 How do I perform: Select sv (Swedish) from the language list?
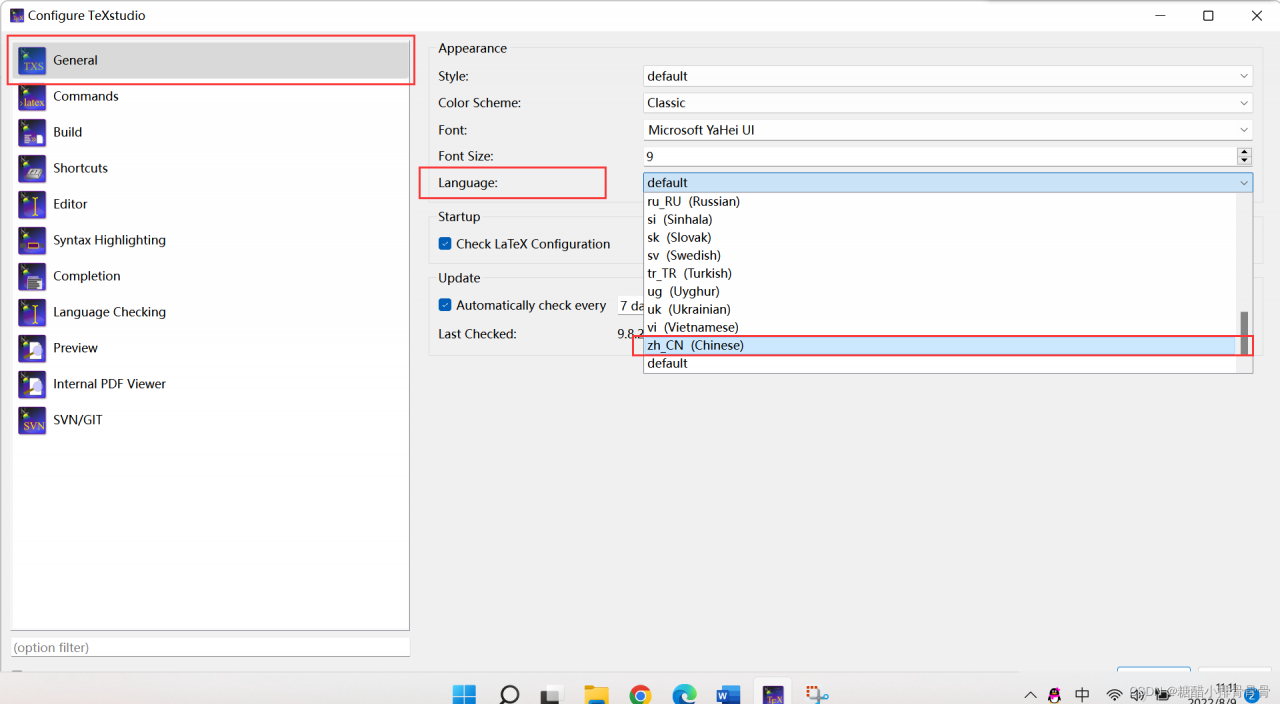click(940, 255)
